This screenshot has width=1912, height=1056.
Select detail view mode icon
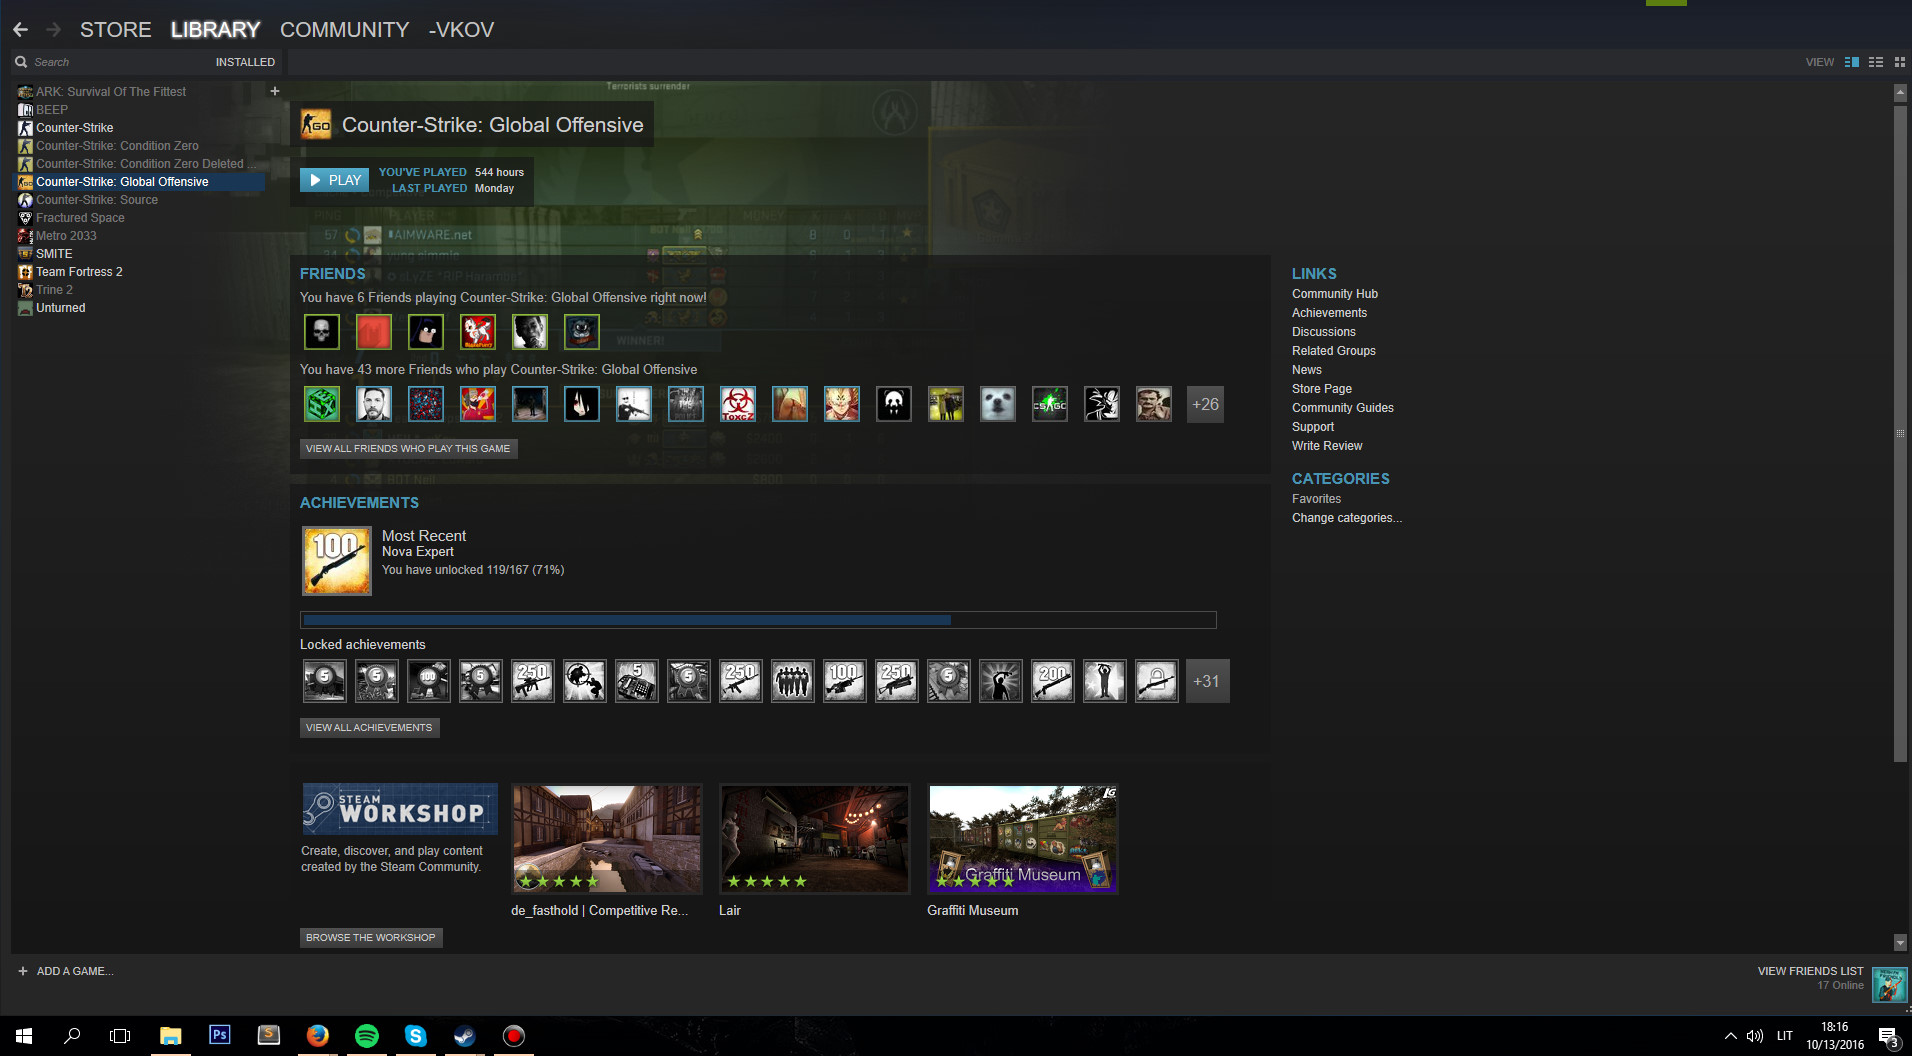click(x=1852, y=62)
